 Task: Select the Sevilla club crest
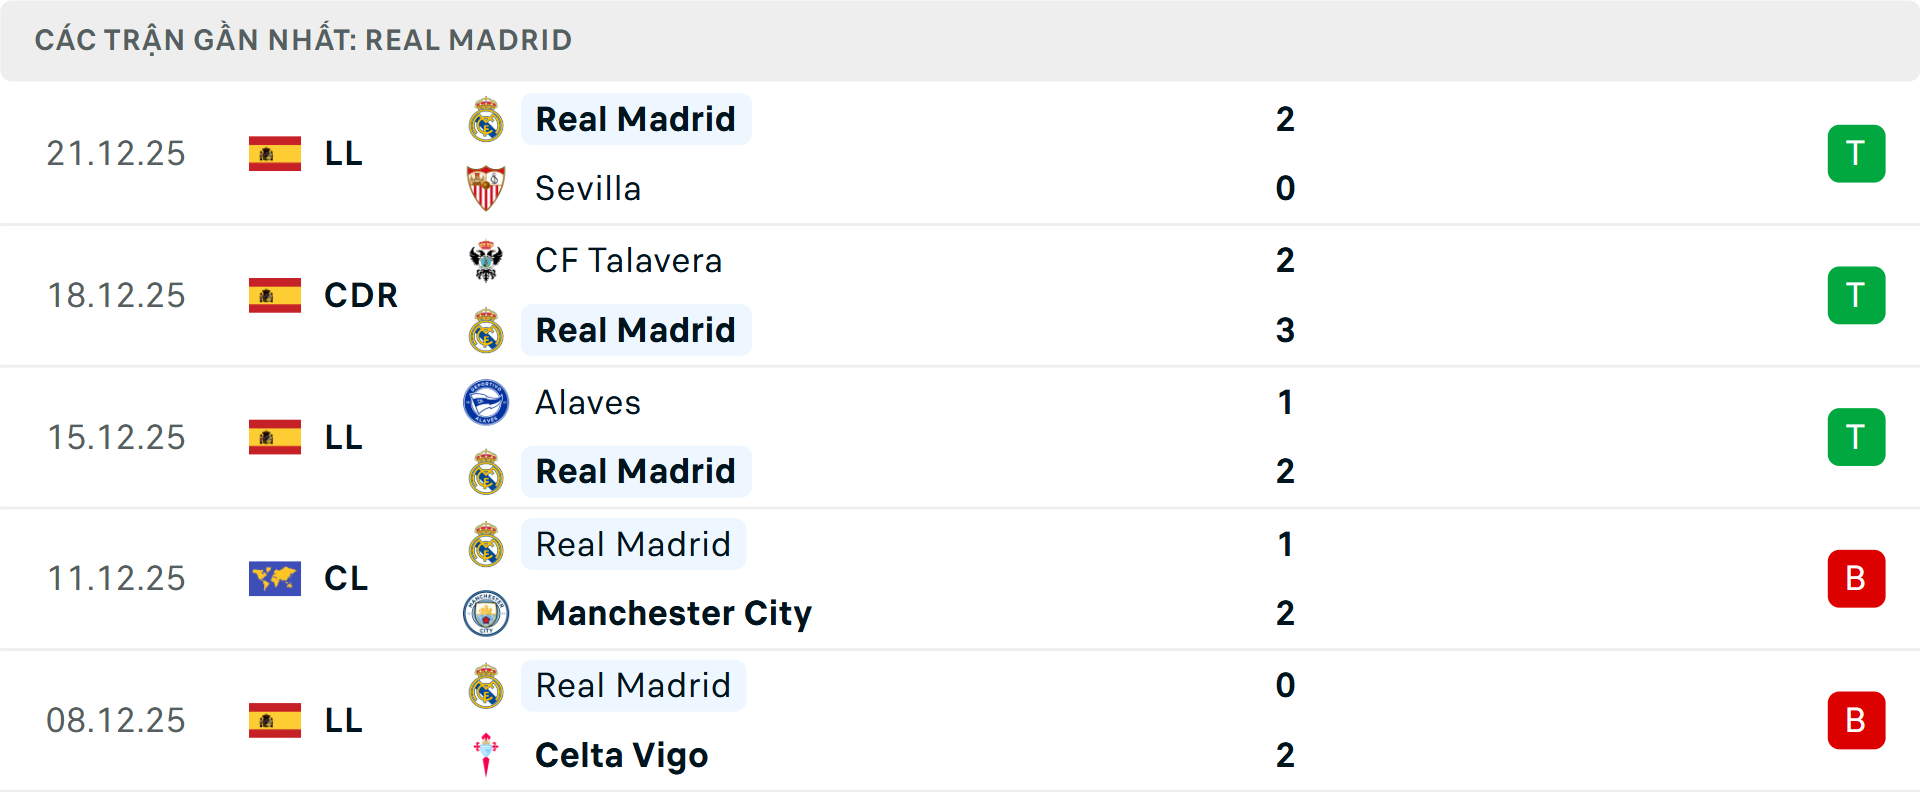coord(486,188)
